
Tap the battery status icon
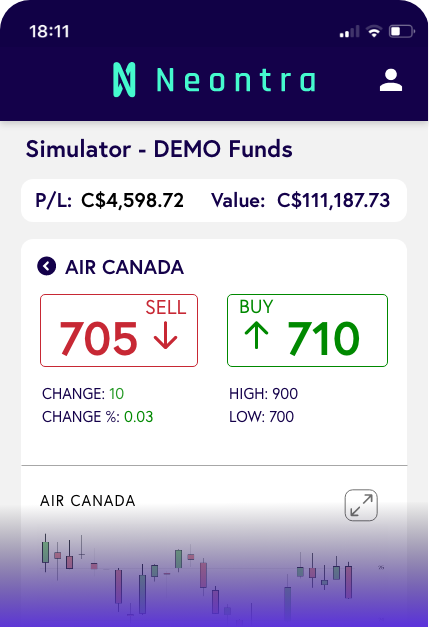[401, 31]
